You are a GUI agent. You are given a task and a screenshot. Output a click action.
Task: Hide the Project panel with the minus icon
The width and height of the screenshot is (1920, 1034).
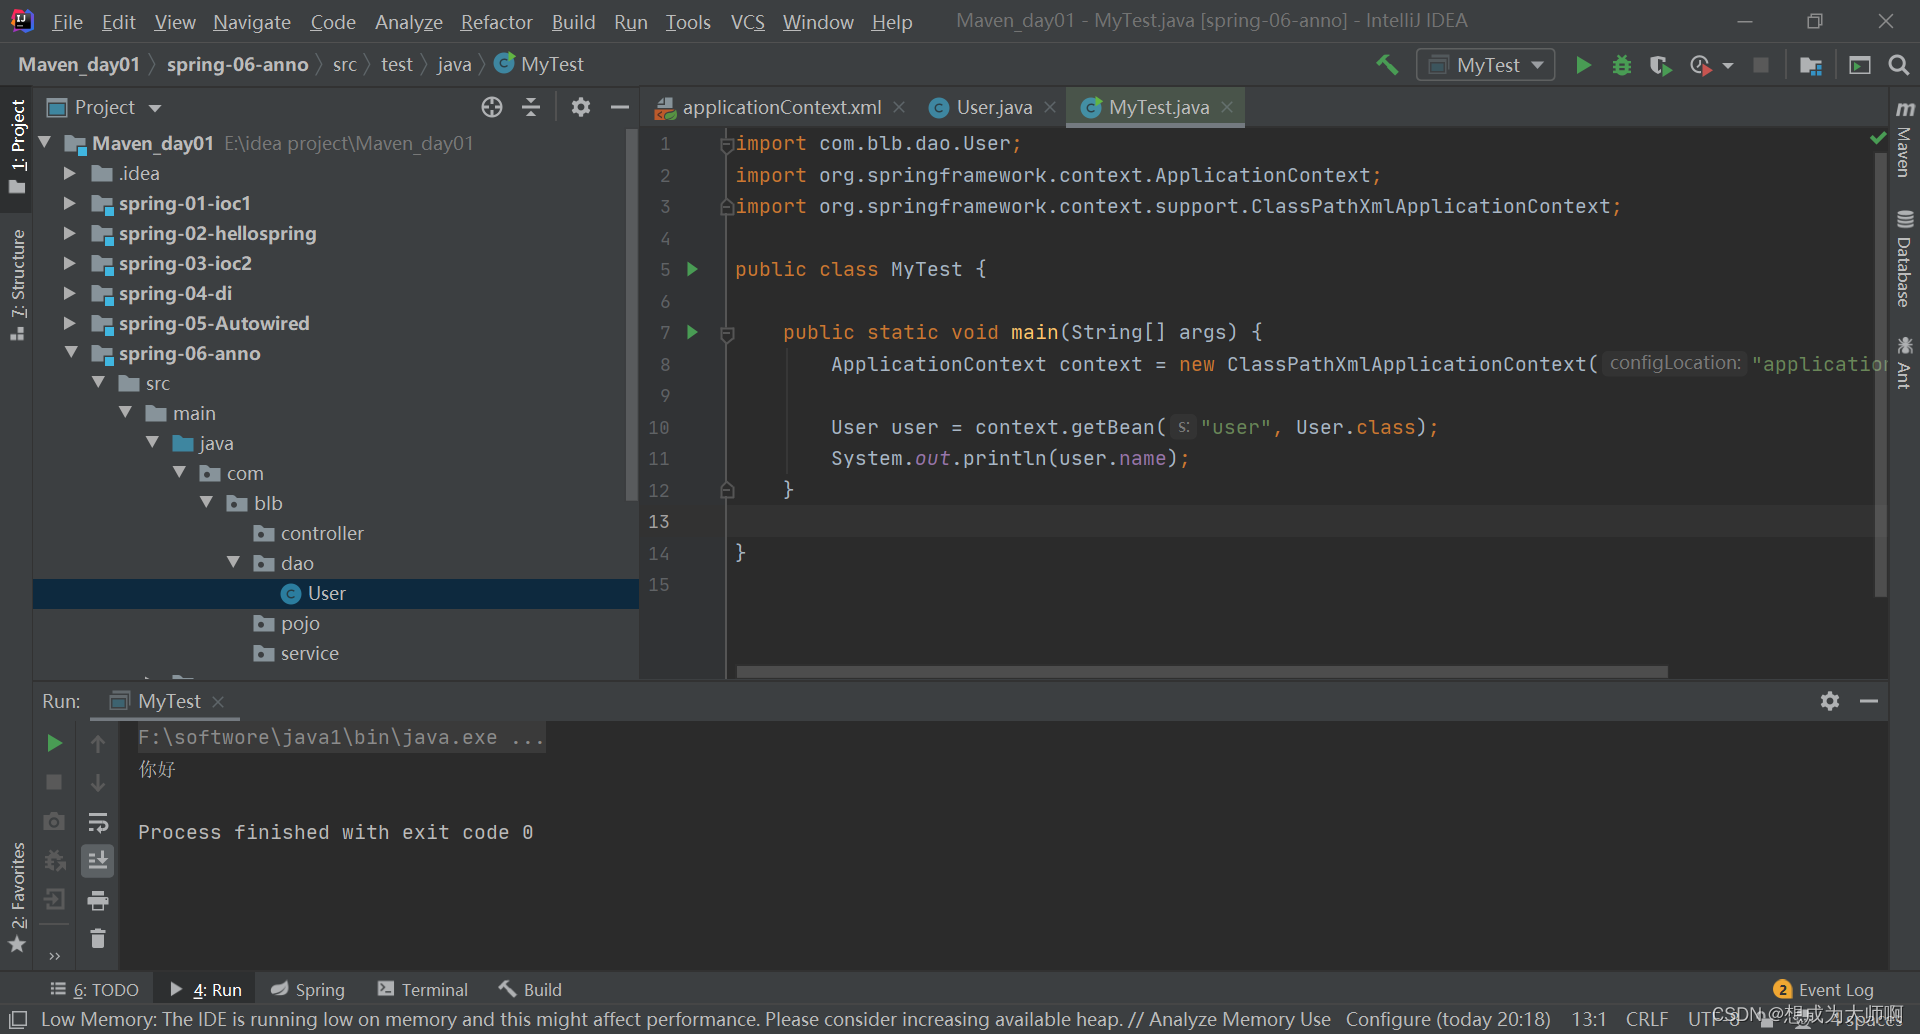[620, 107]
